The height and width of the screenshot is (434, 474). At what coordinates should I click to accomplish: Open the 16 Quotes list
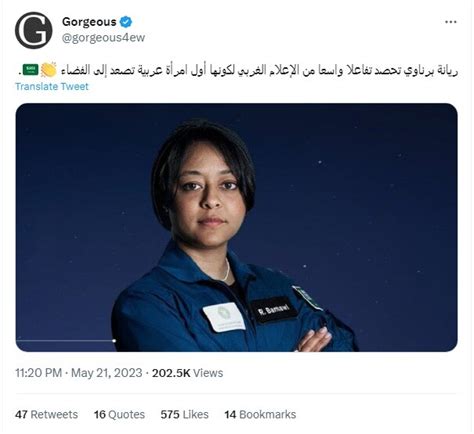click(119, 414)
